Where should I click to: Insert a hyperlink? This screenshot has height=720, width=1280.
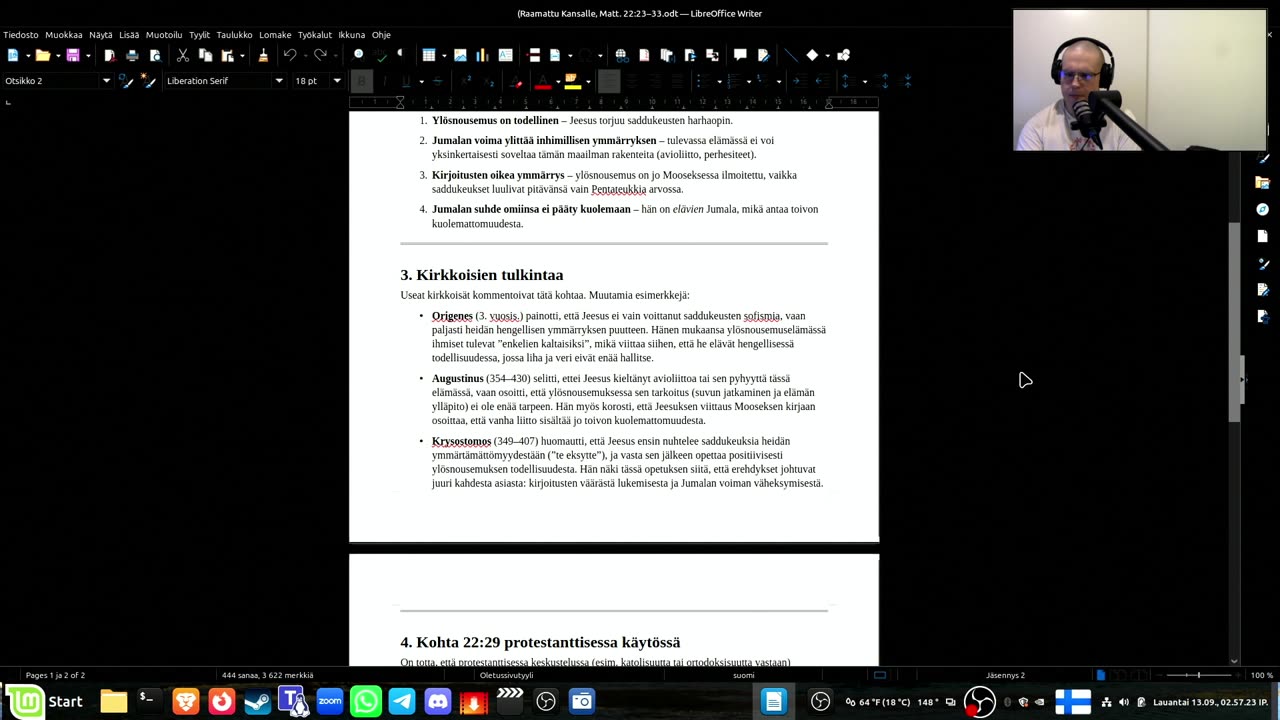[x=621, y=55]
